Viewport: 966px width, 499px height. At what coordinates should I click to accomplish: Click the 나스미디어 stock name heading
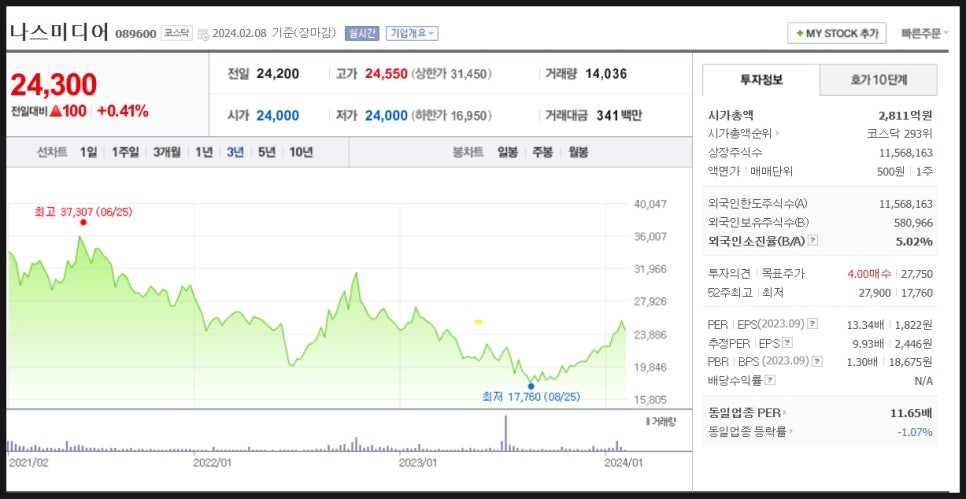pos(59,32)
